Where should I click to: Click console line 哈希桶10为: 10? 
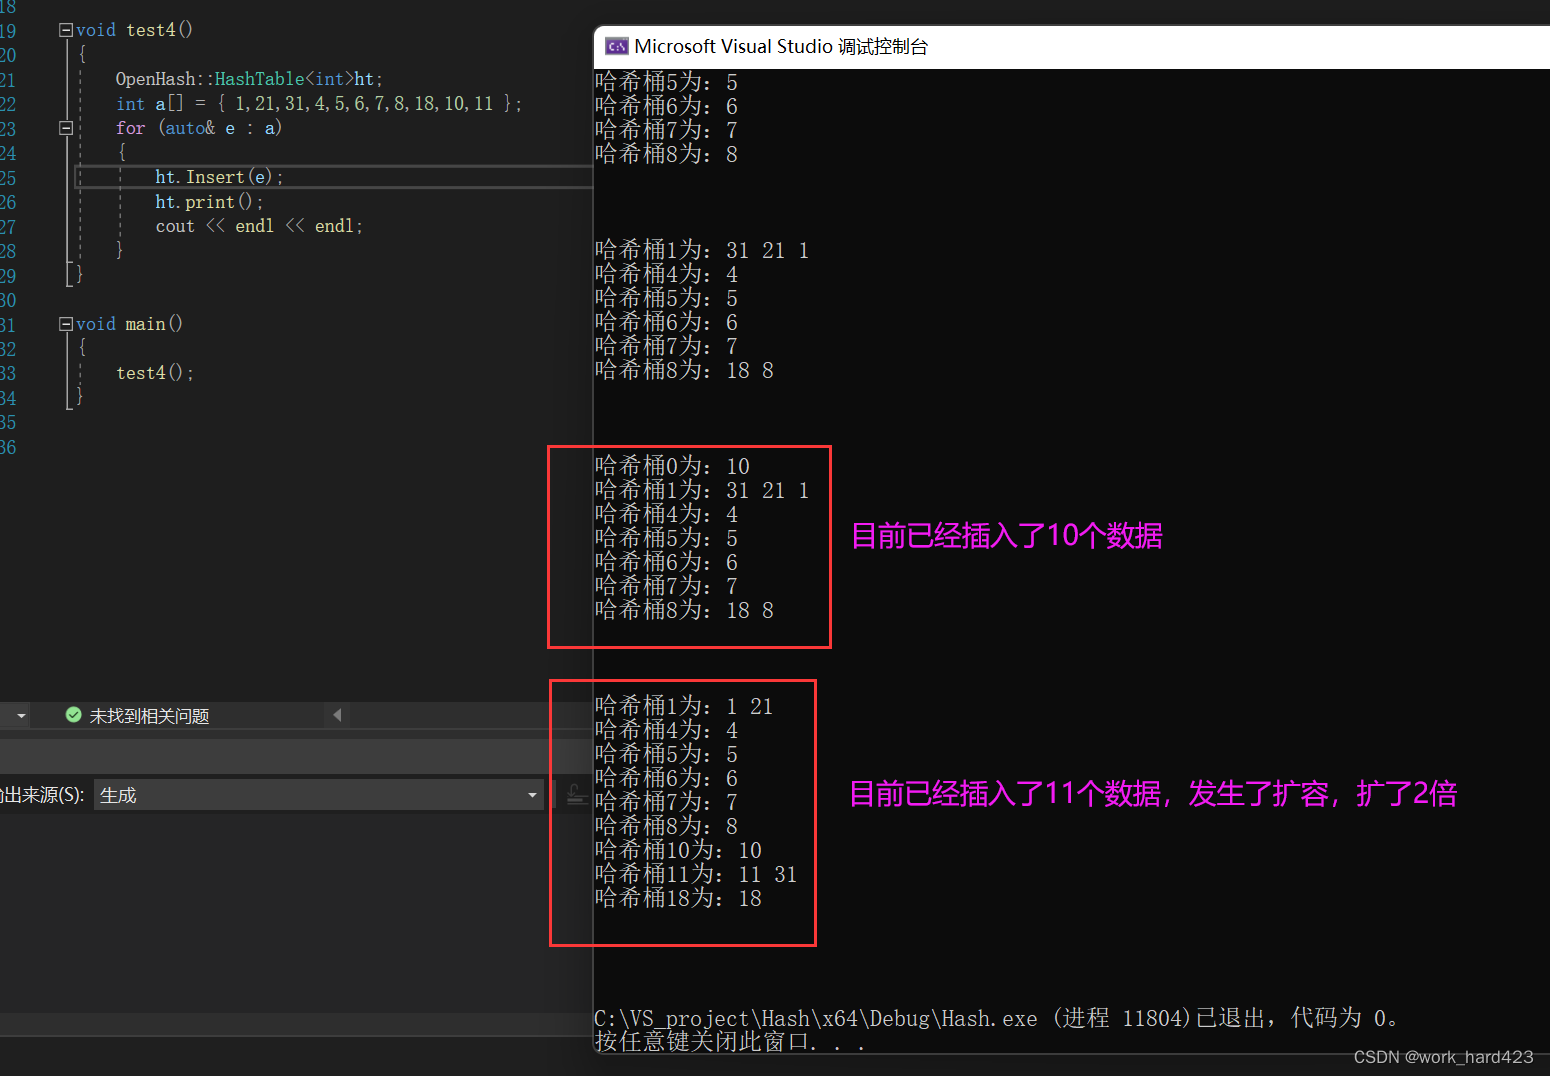[678, 850]
